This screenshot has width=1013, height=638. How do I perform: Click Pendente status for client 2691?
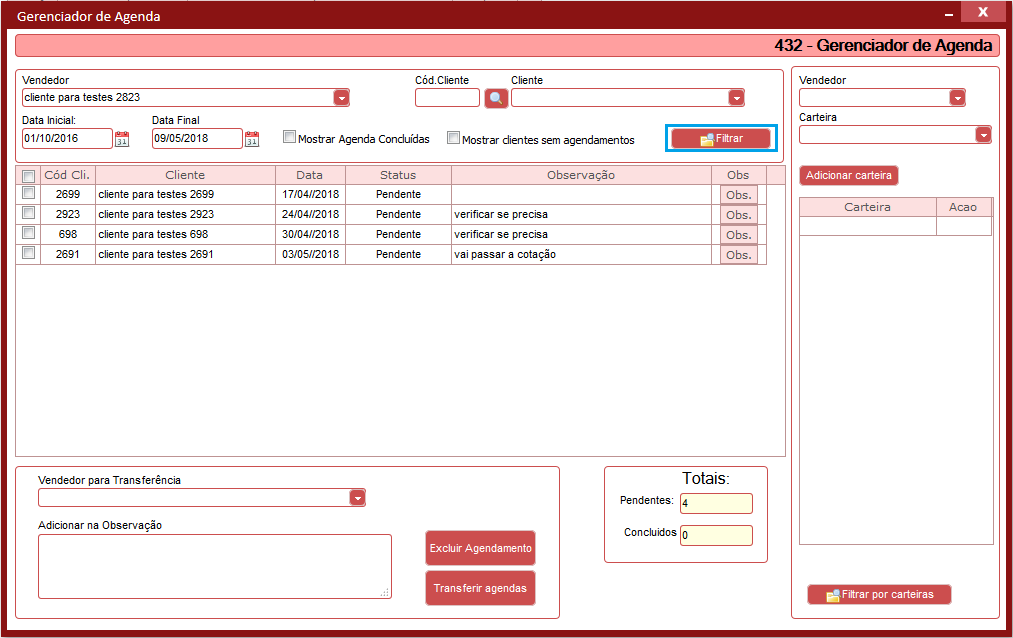pos(398,254)
